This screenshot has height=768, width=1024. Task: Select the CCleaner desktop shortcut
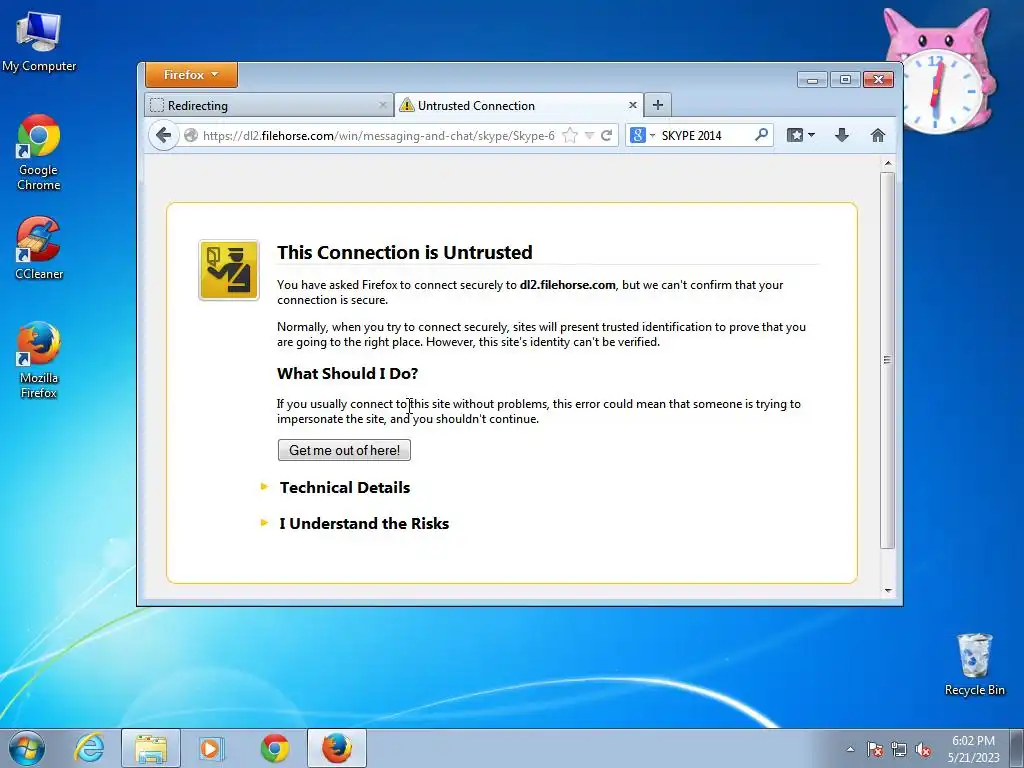[39, 249]
